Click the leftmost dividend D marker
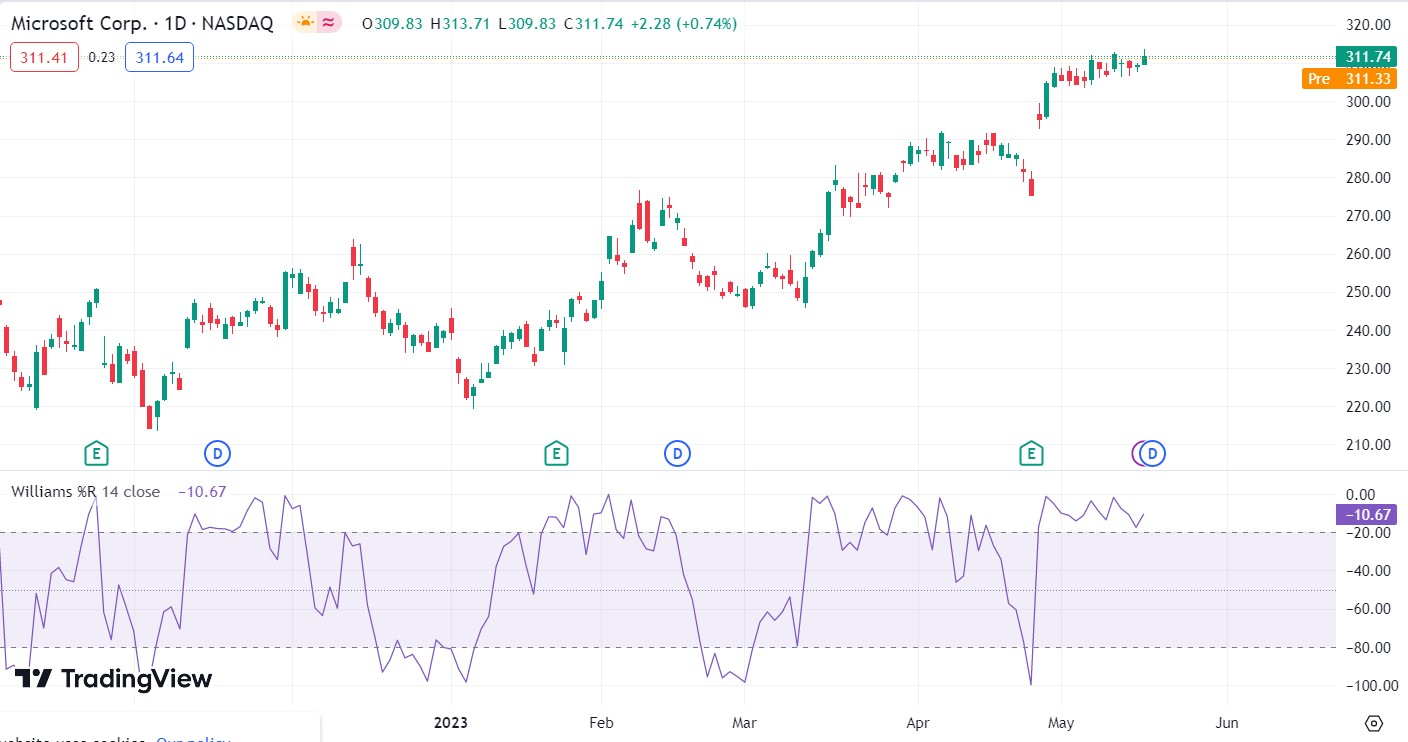This screenshot has width=1408, height=742. 217,454
